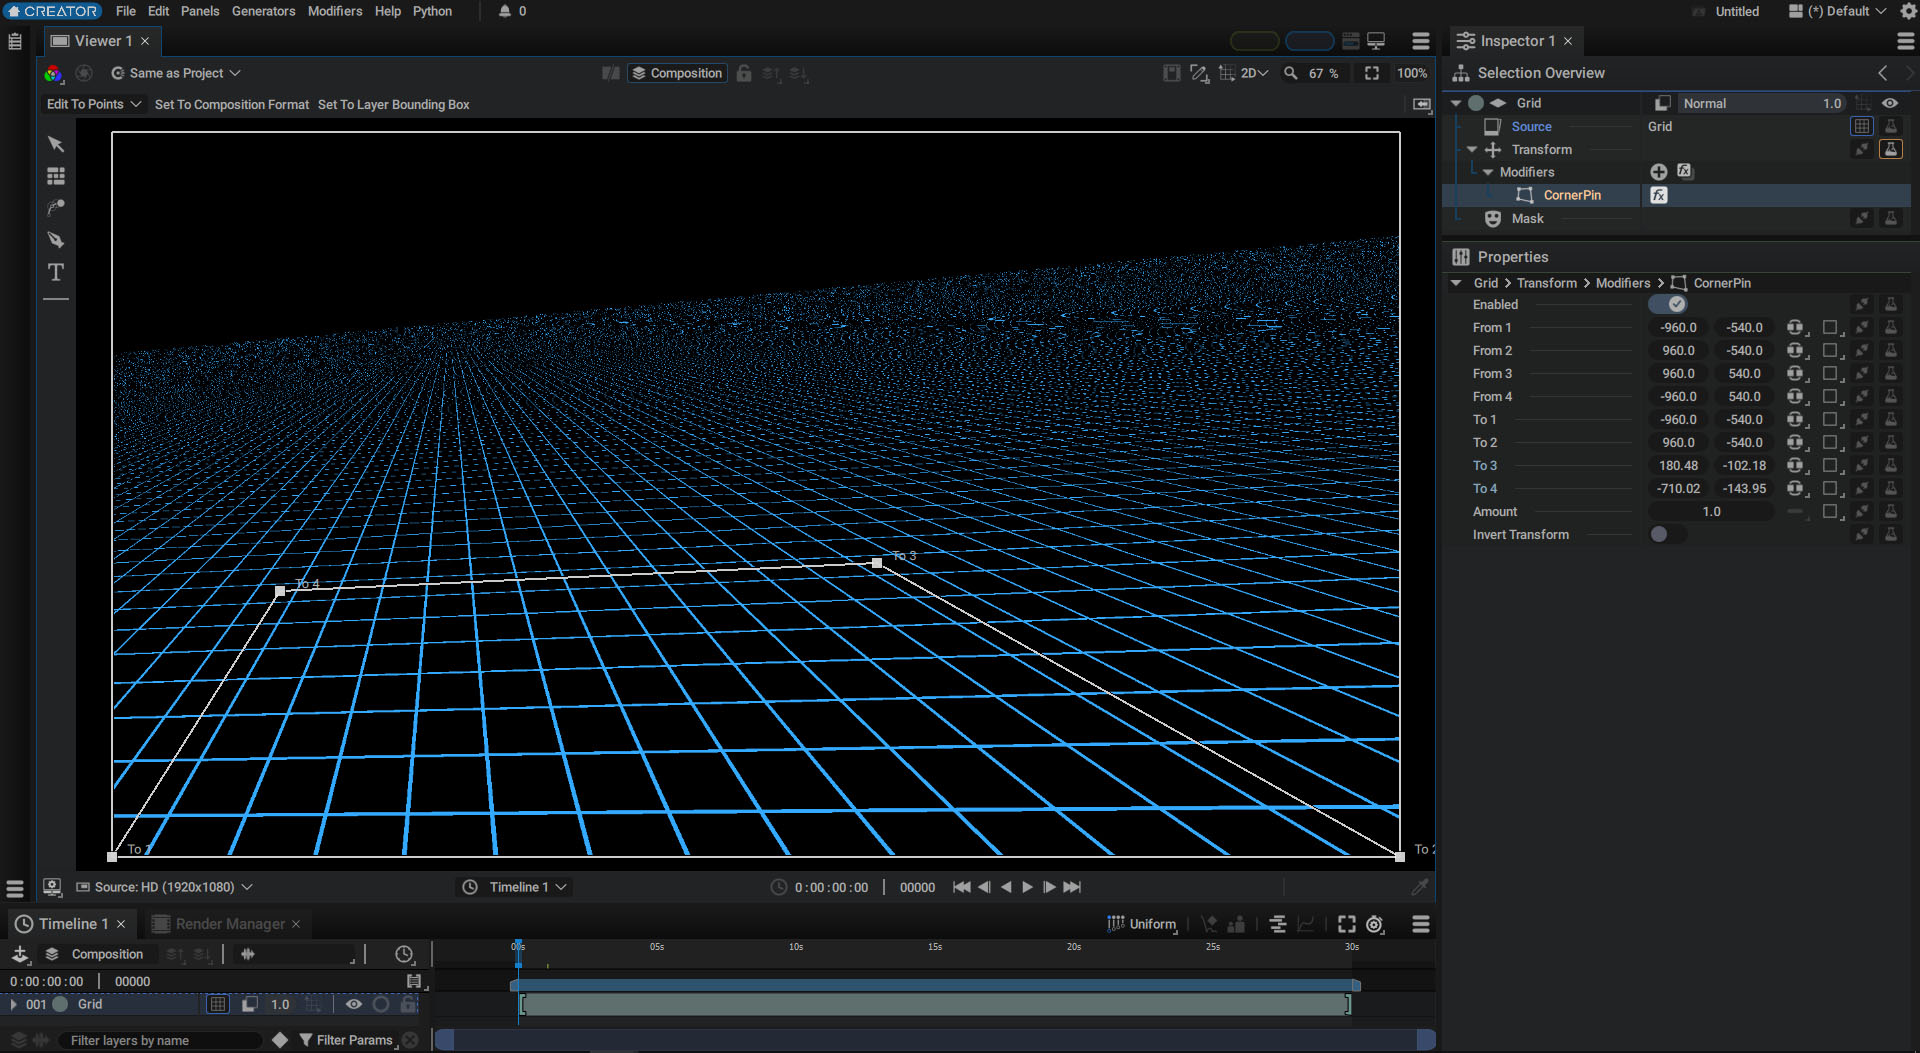Open the Same as Project dropdown

coord(176,73)
